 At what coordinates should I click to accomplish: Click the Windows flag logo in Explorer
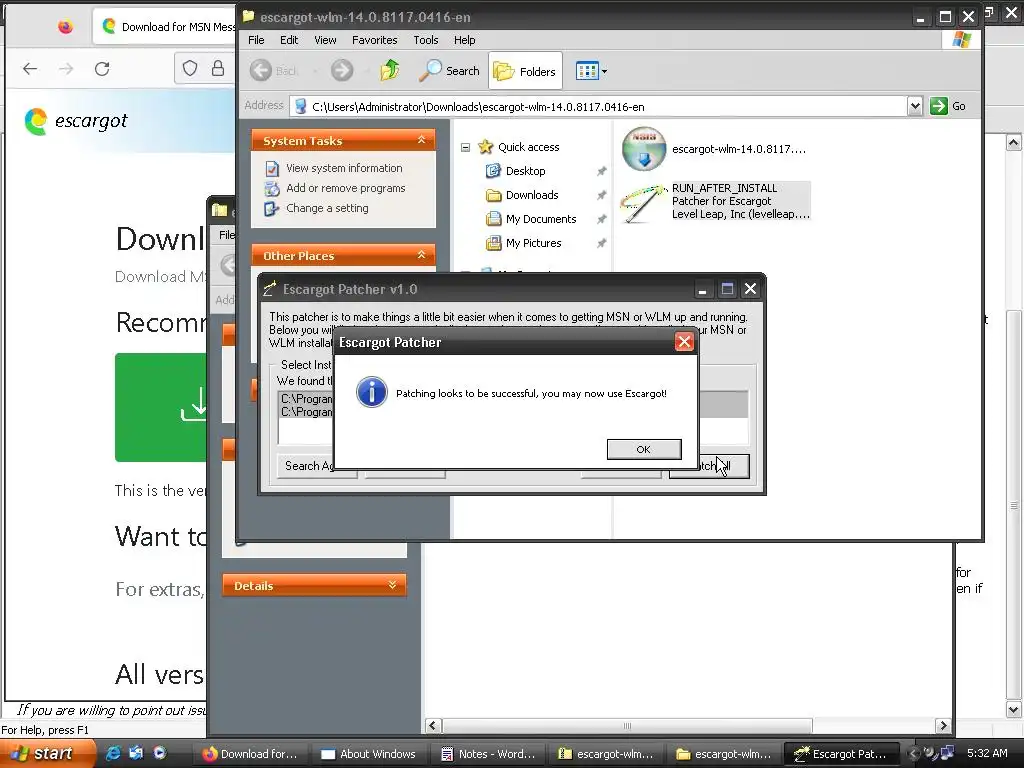pos(961,39)
